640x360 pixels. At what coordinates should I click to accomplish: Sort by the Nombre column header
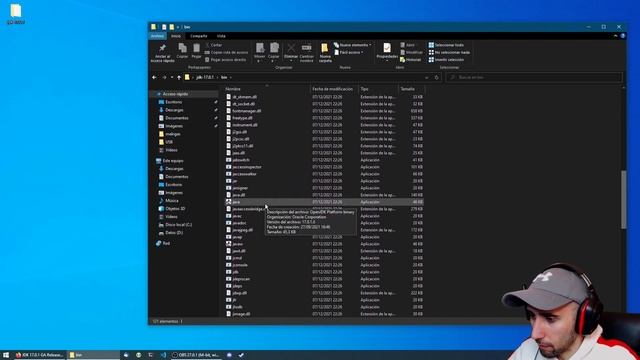[267, 89]
